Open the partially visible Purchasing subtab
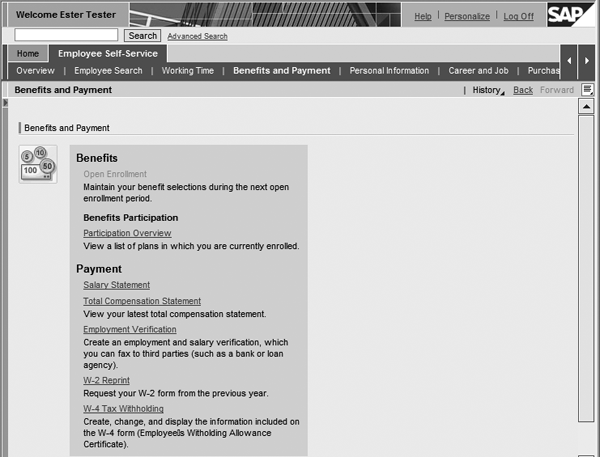 click(543, 71)
